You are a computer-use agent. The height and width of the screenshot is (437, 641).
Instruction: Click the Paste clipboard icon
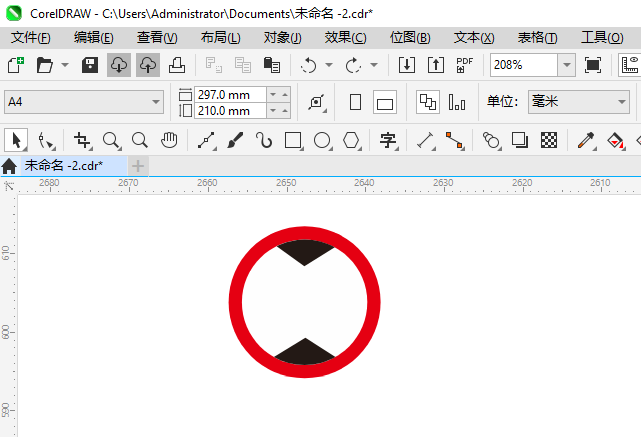[272, 65]
